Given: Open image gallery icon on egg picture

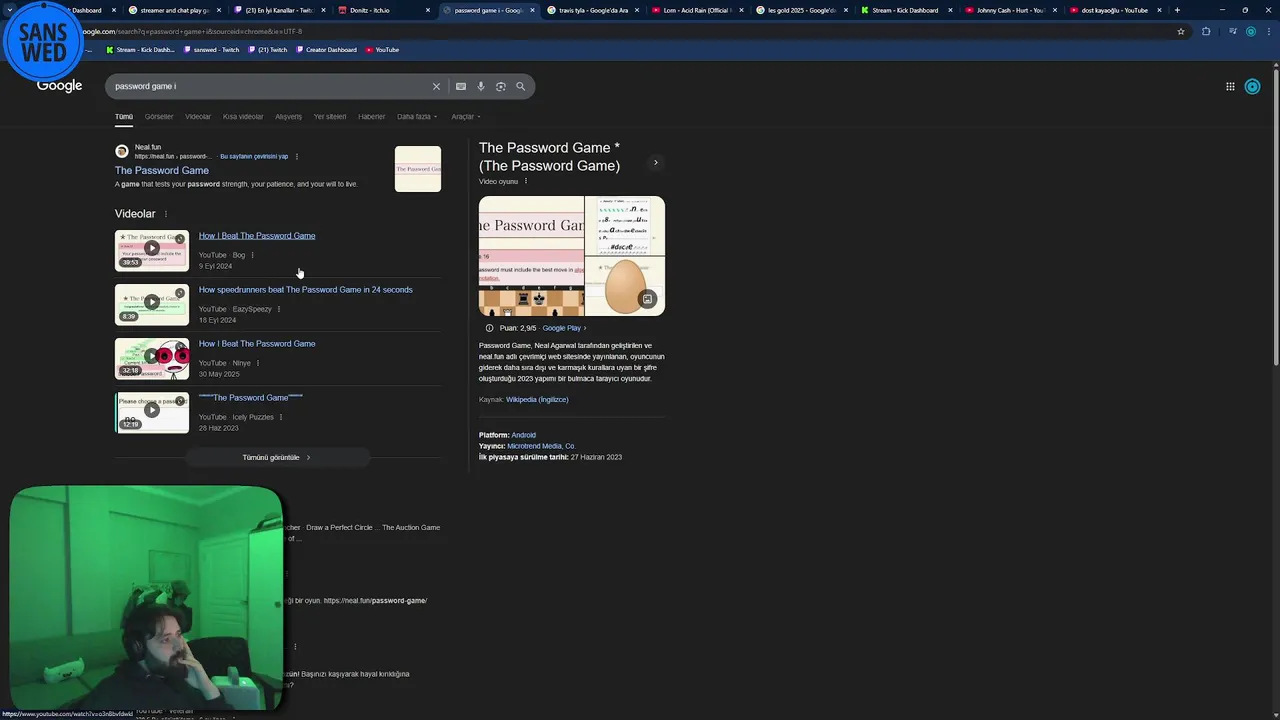Looking at the screenshot, I should (x=647, y=299).
